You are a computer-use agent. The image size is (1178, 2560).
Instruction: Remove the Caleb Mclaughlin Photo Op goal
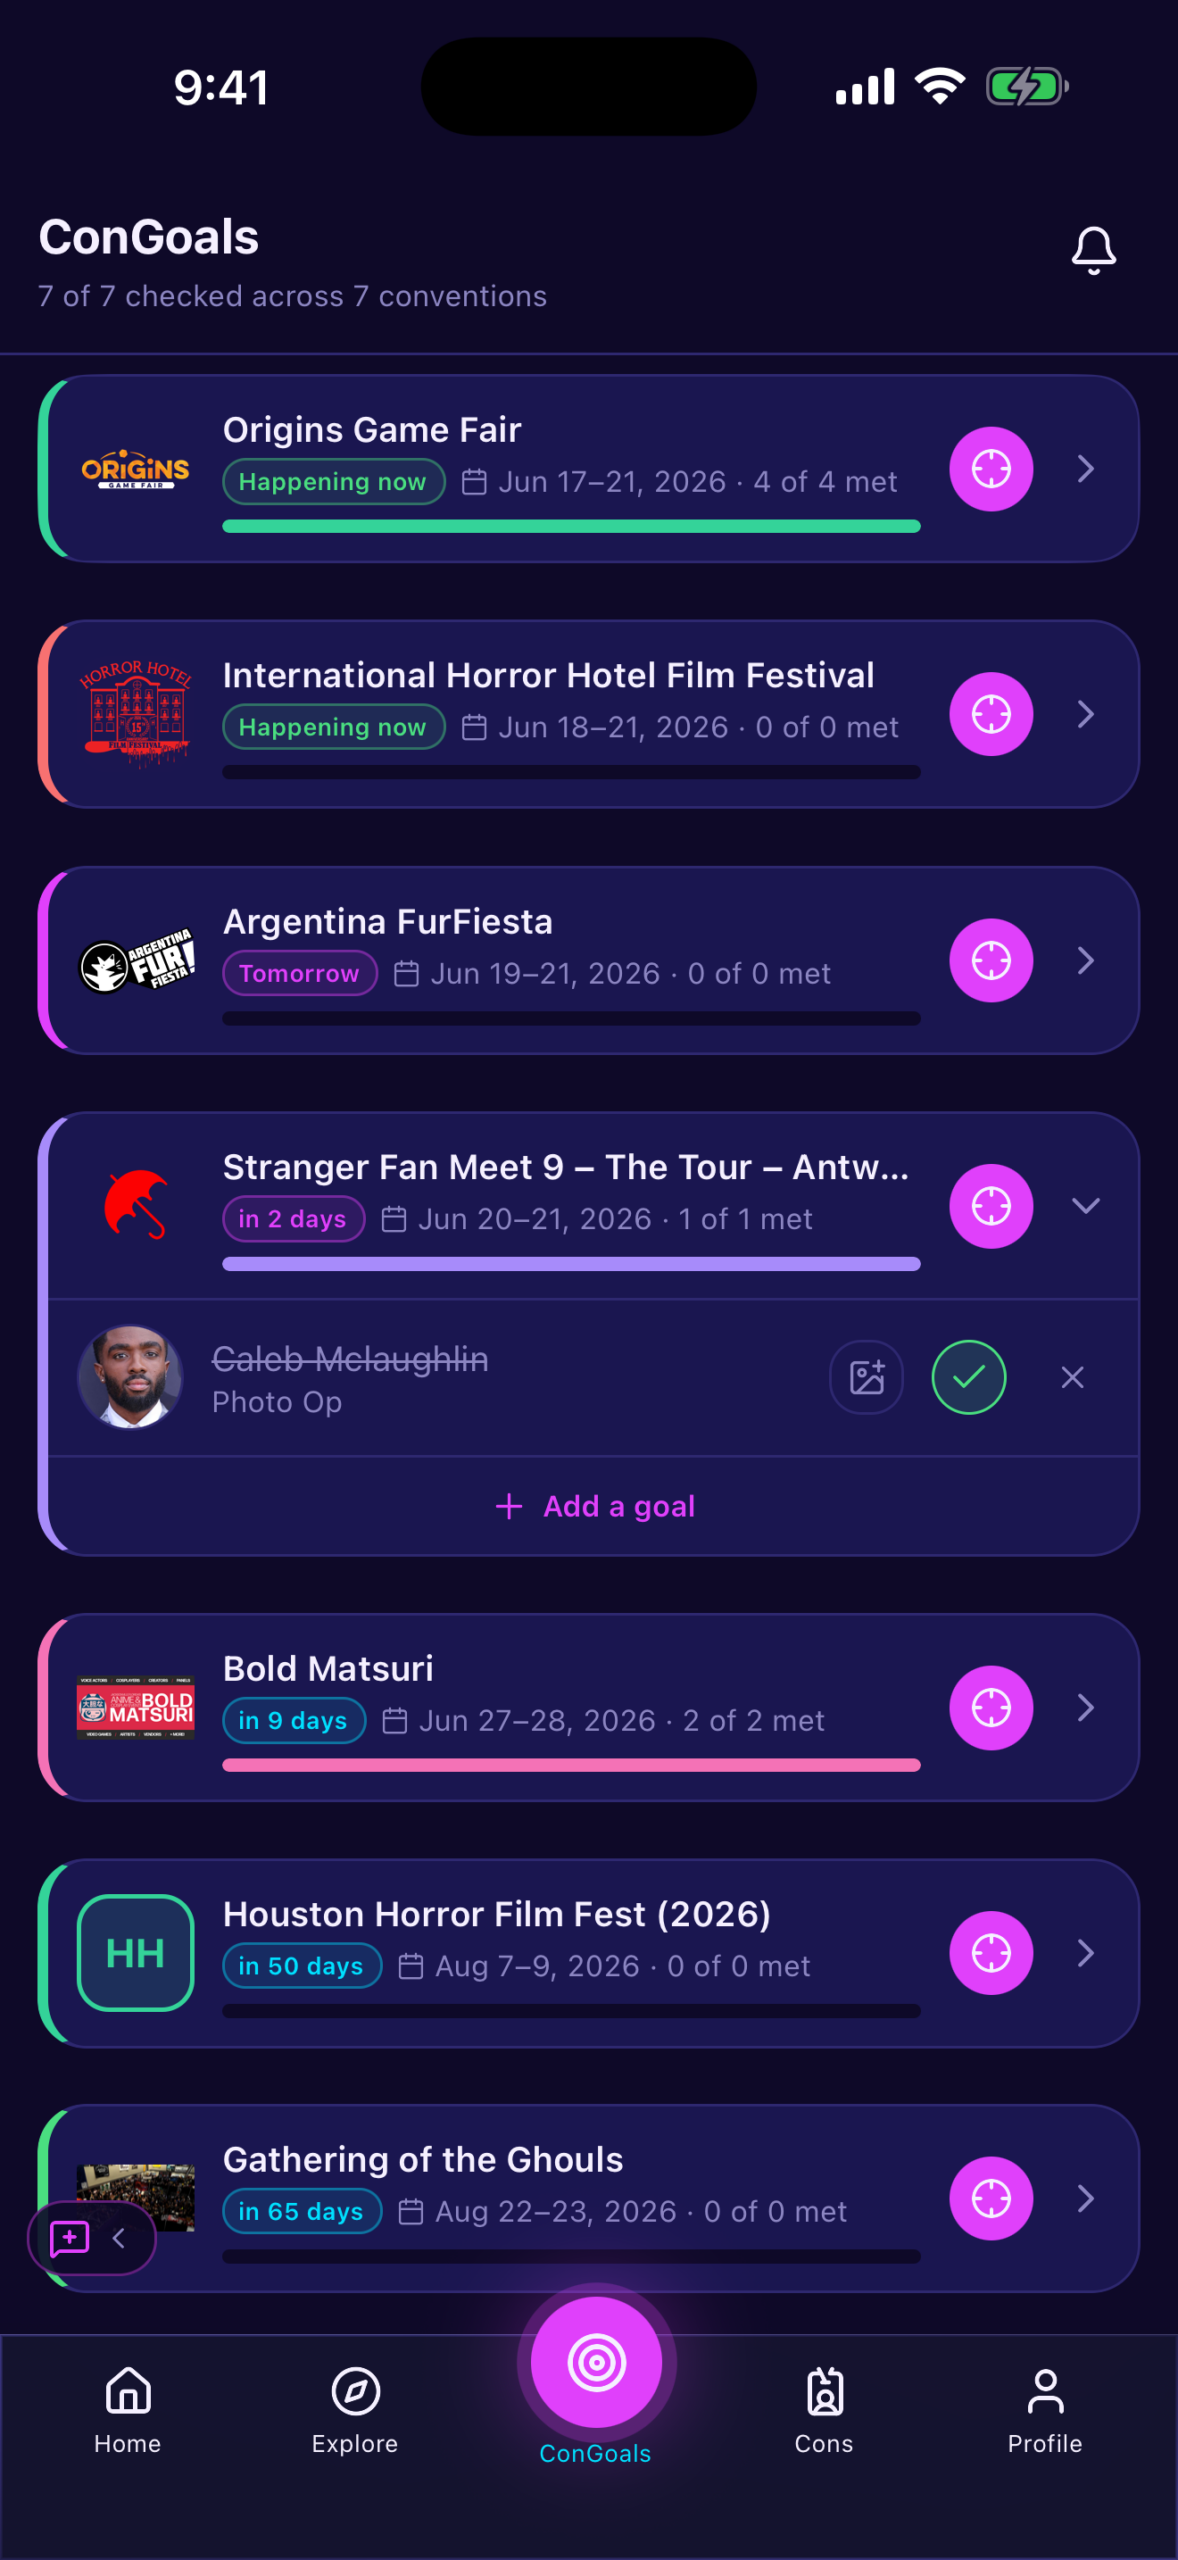click(x=1073, y=1377)
